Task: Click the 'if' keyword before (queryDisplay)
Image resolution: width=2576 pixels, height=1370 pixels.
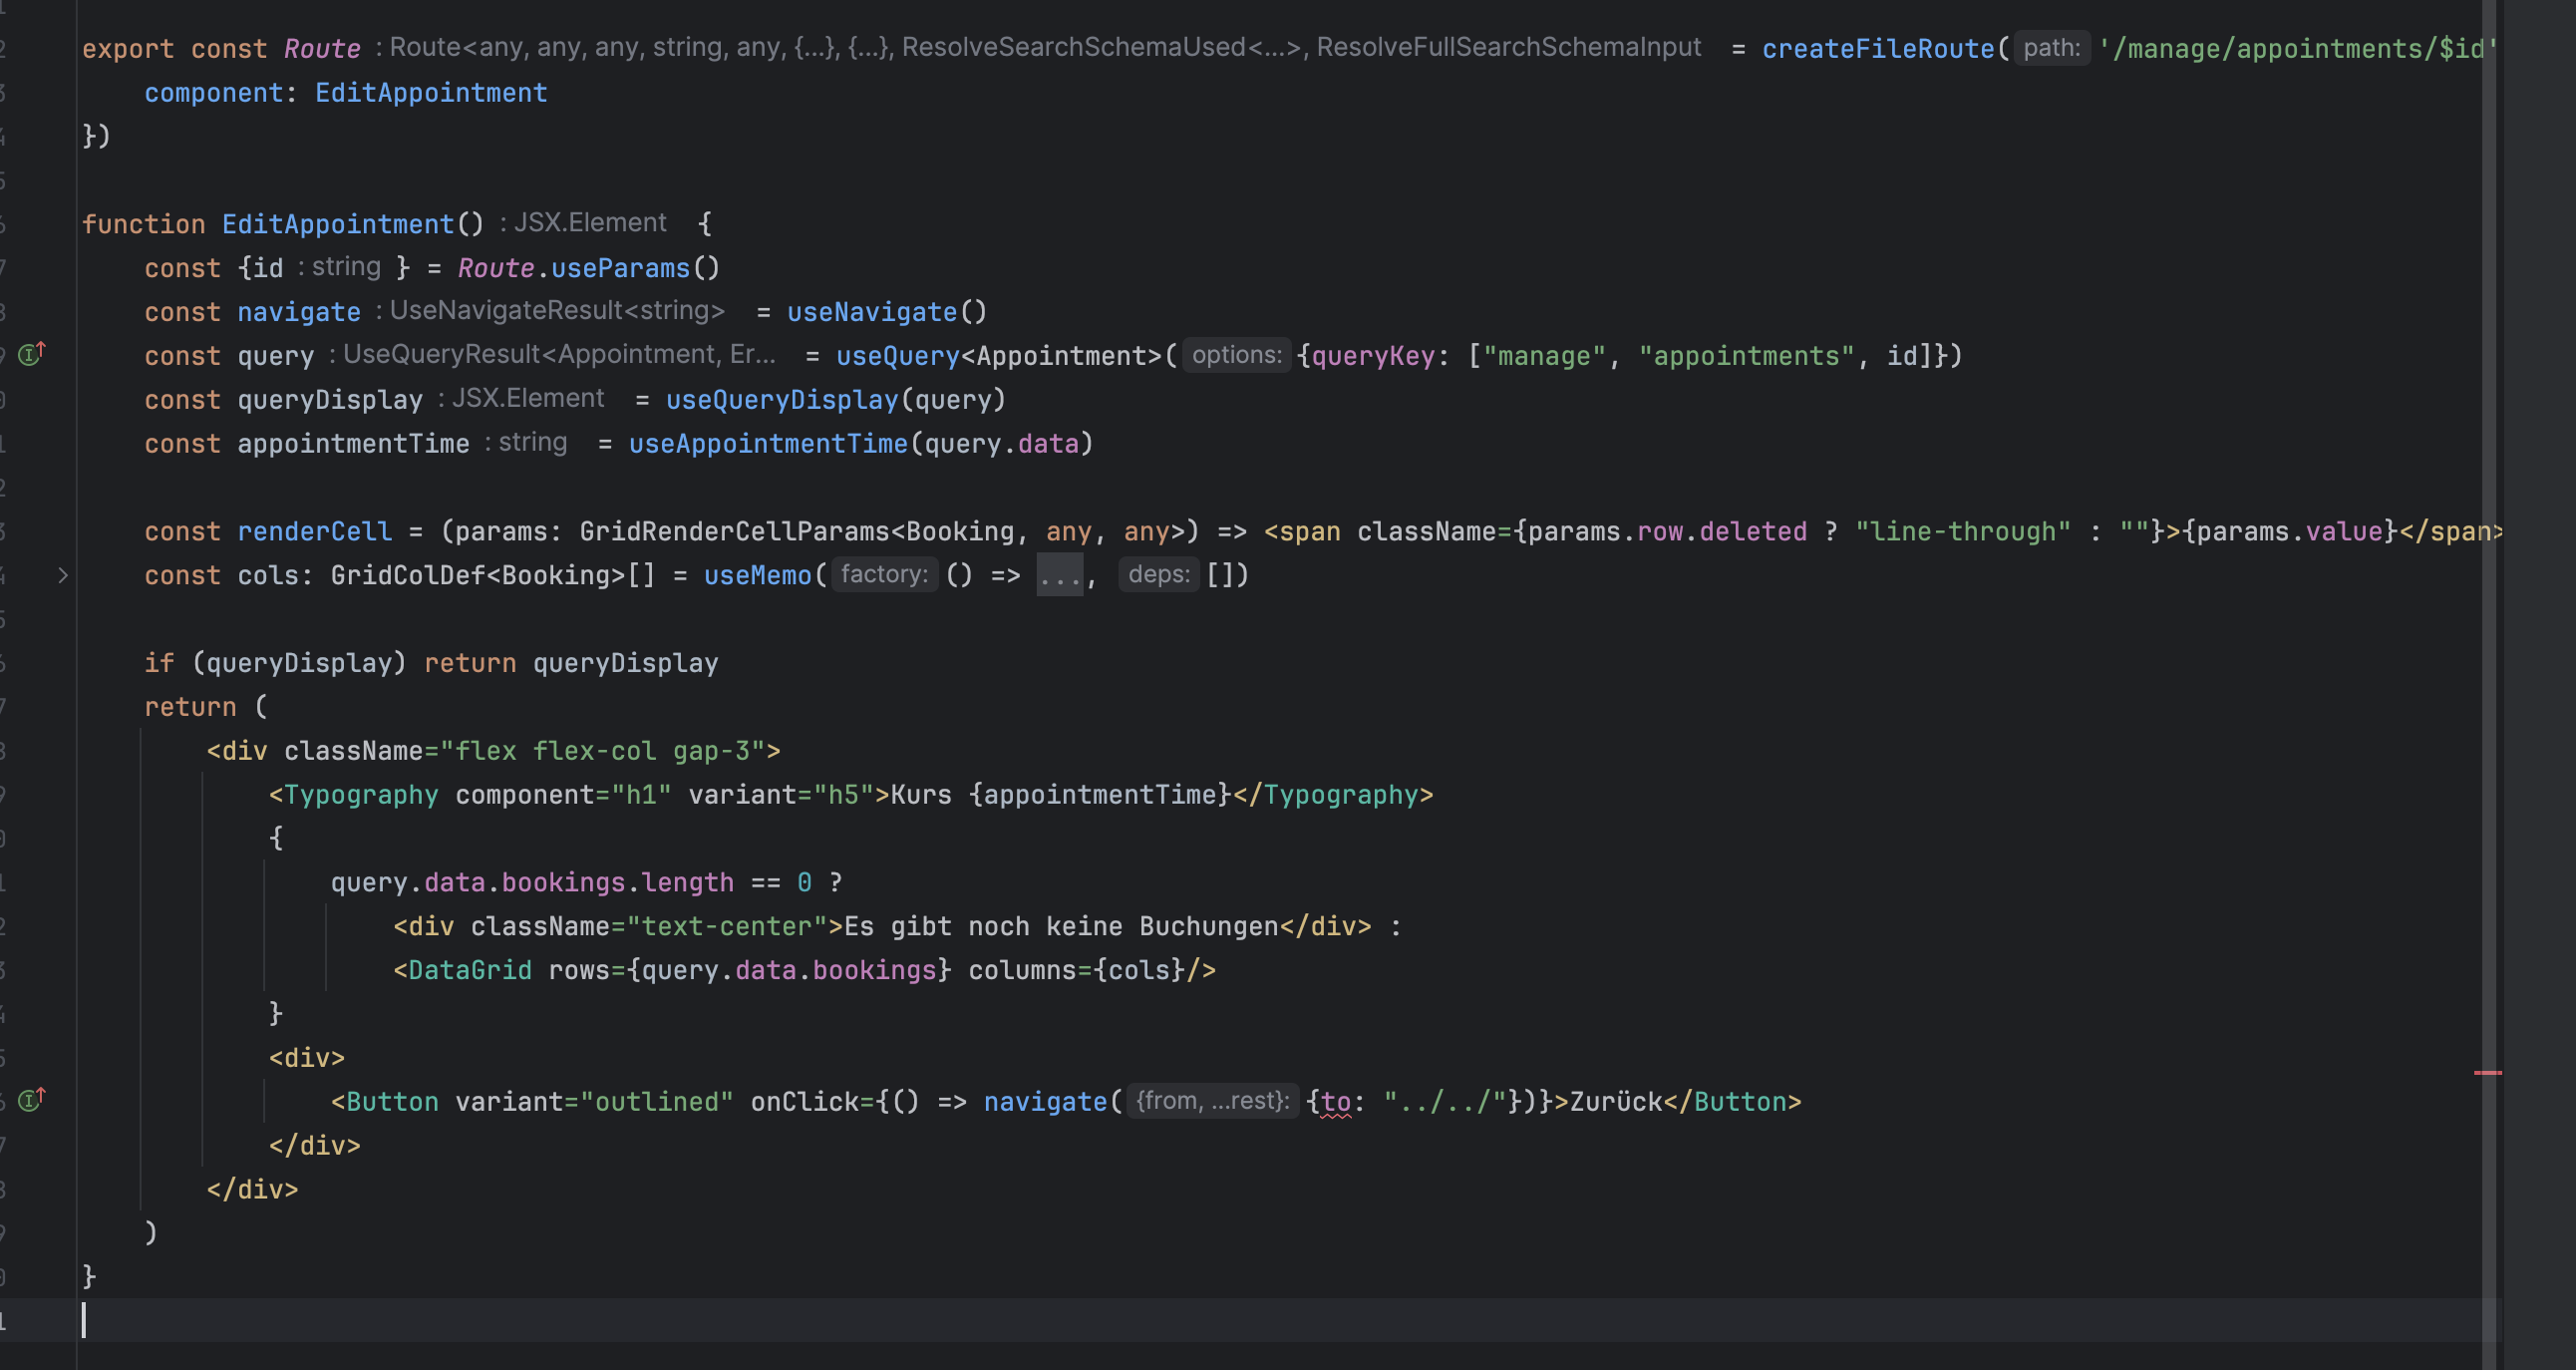Action: coord(159,663)
